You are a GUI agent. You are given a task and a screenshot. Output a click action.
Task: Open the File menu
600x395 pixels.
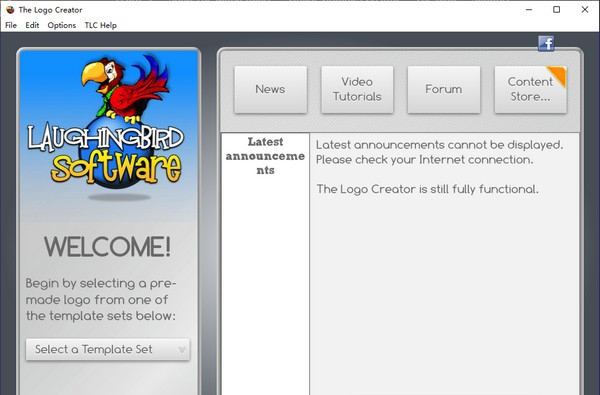pos(11,25)
